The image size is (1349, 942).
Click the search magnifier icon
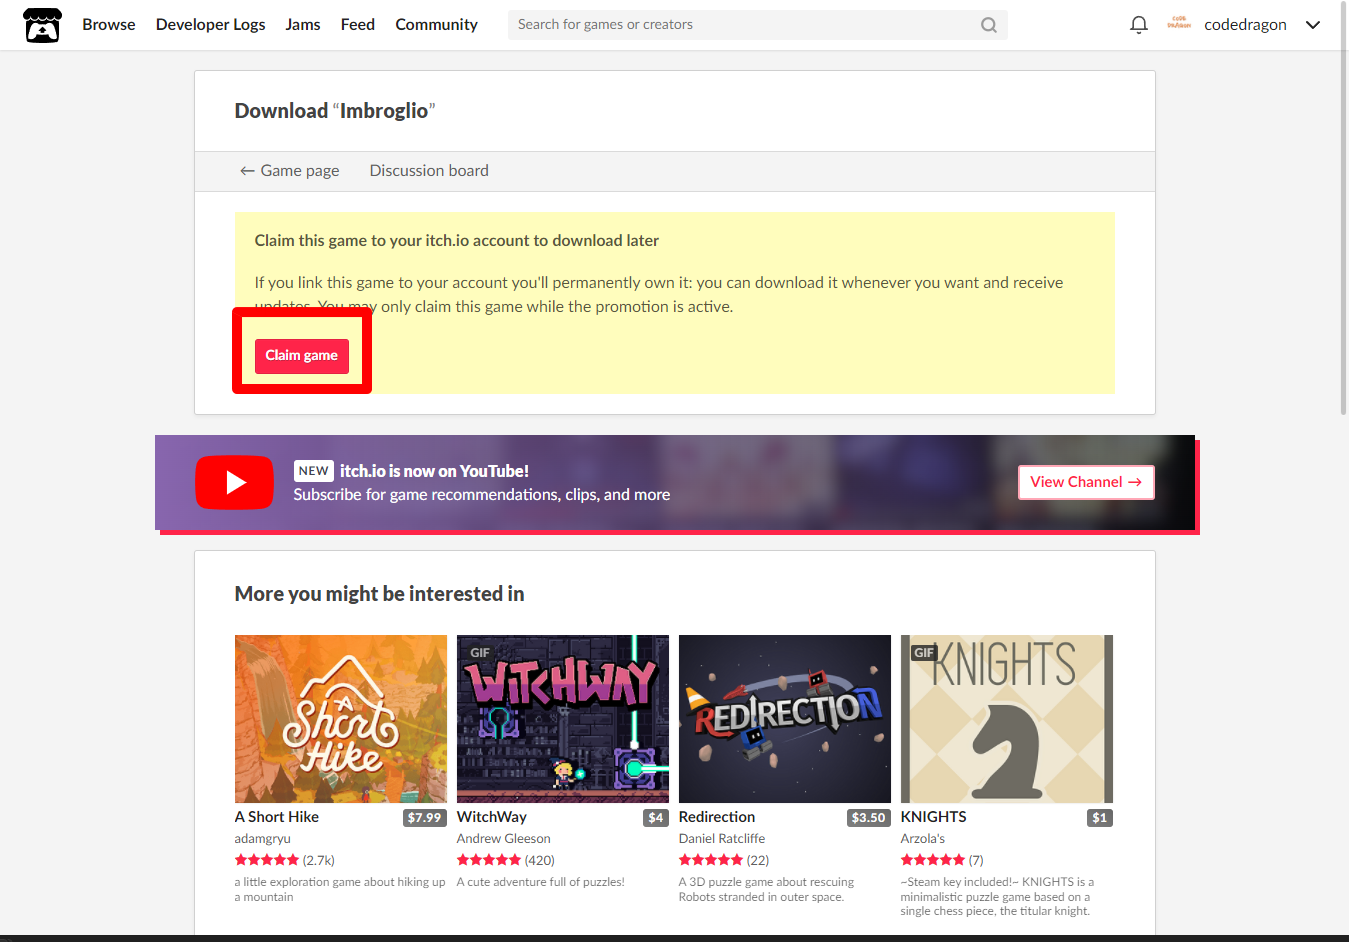(988, 25)
